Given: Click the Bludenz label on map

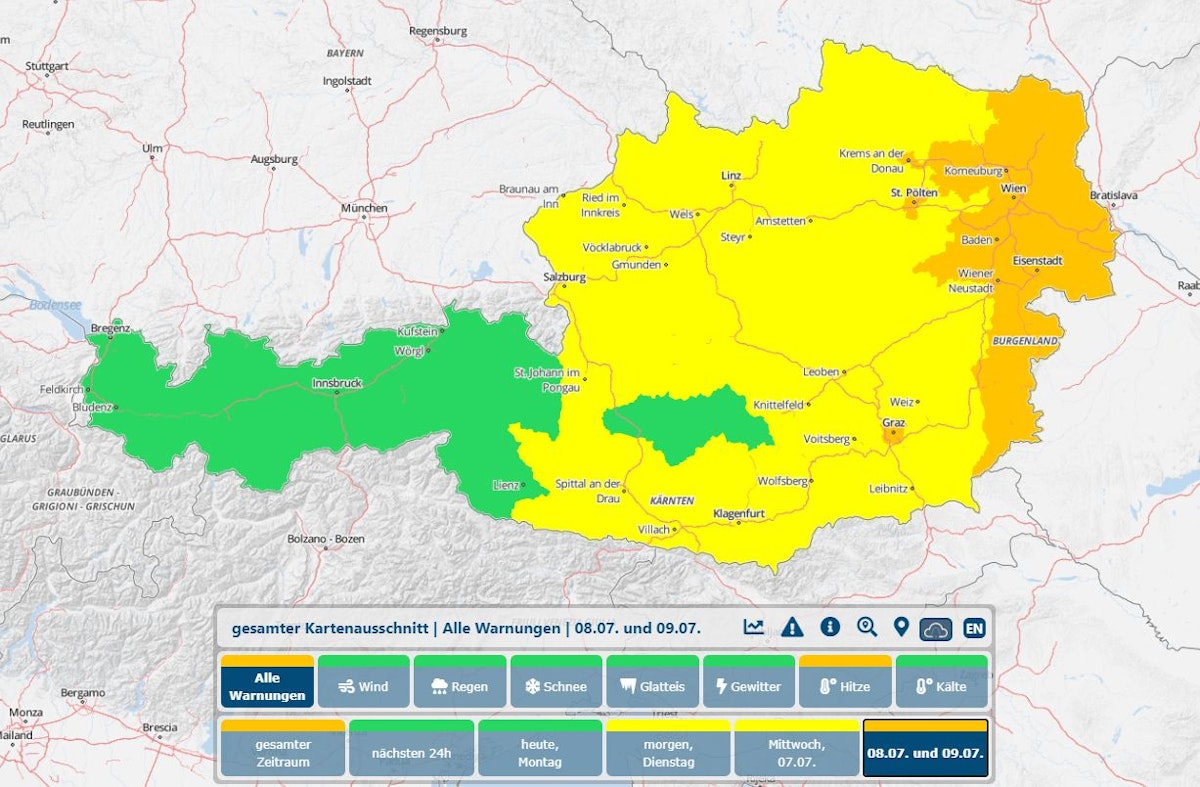Looking at the screenshot, I should pyautogui.click(x=92, y=407).
